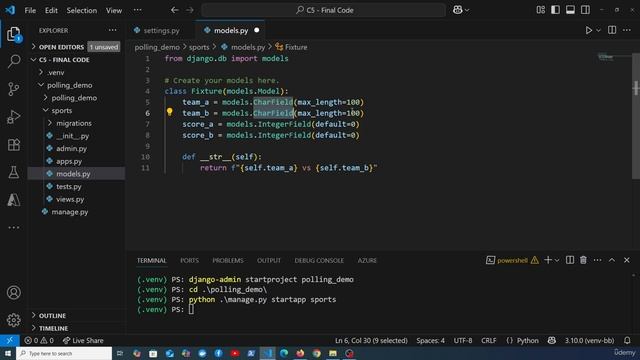Open run options dropdown arrow

[x=598, y=30]
